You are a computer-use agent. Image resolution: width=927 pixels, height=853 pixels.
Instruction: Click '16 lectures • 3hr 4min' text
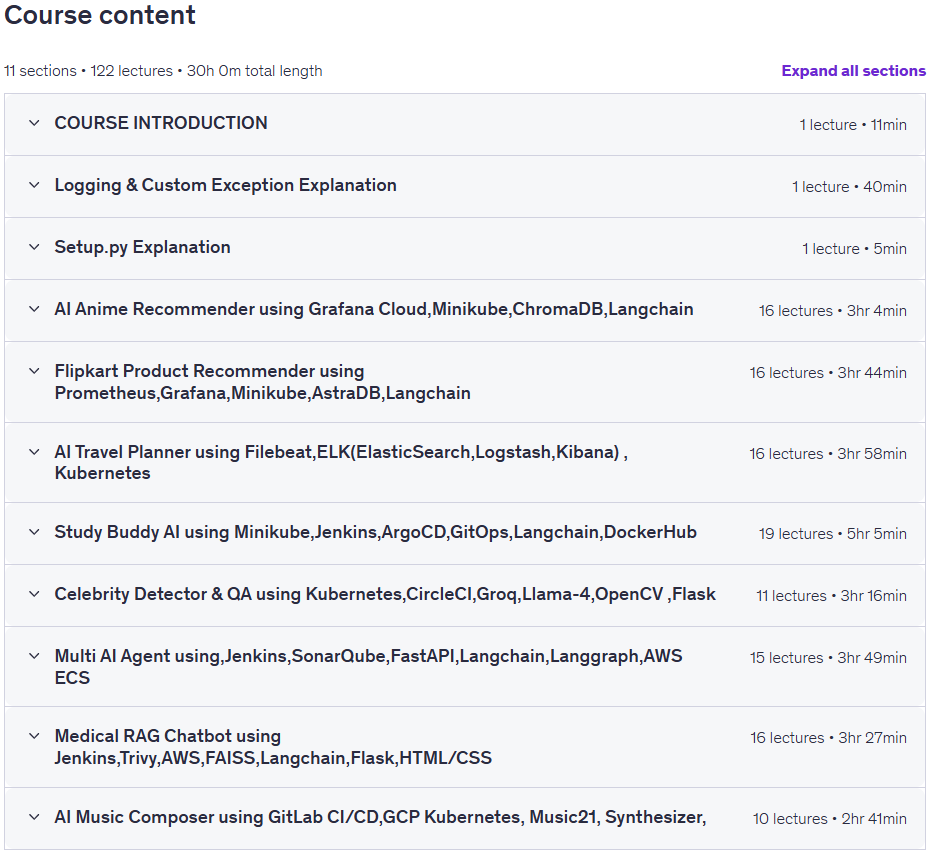[x=832, y=312]
